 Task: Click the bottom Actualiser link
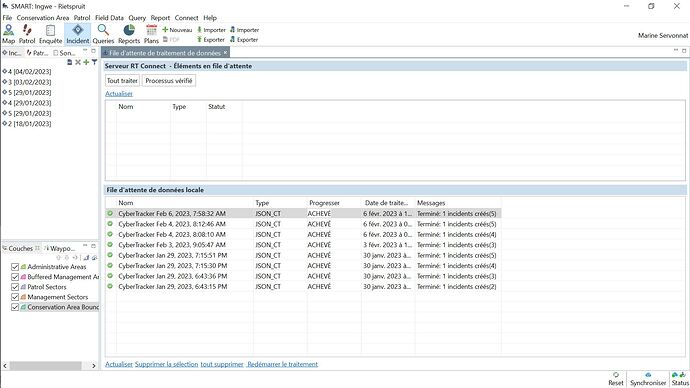tap(119, 364)
